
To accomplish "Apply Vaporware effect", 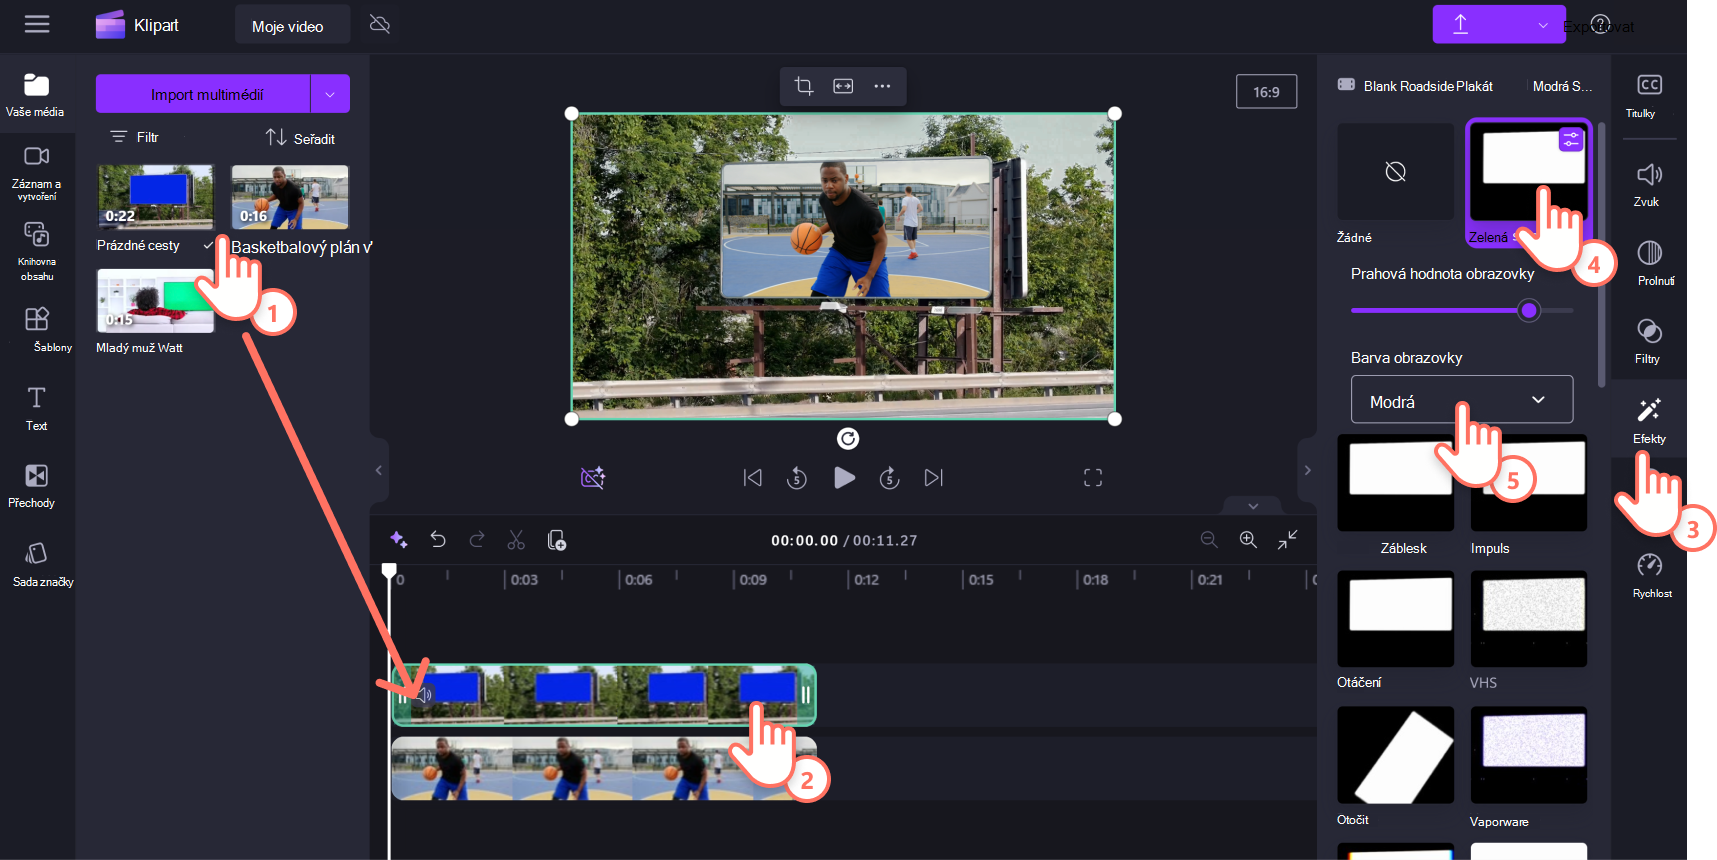I will tap(1528, 755).
